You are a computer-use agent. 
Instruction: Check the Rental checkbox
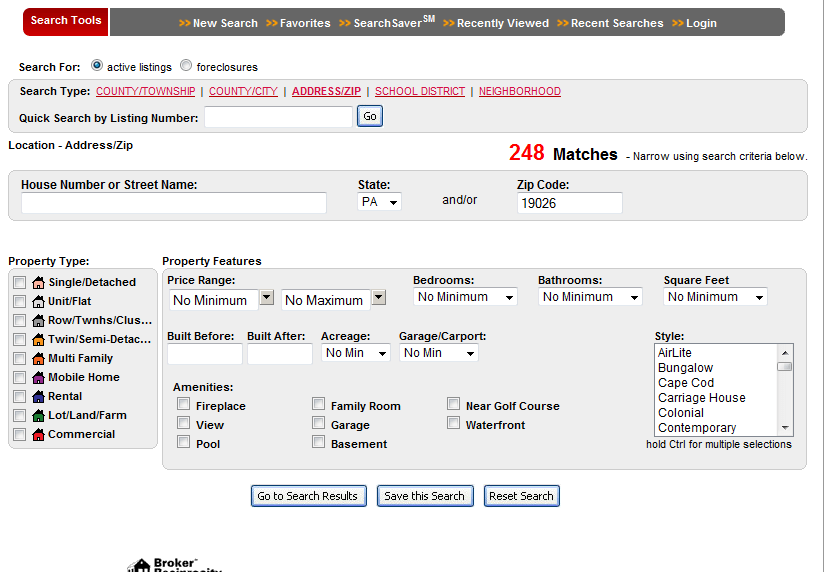(19, 396)
